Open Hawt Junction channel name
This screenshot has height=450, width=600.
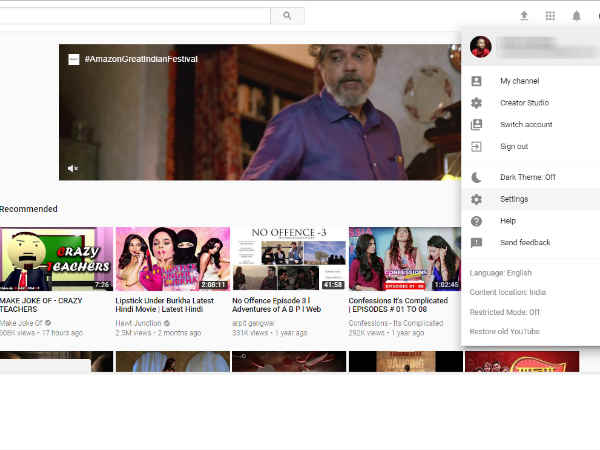click(138, 323)
